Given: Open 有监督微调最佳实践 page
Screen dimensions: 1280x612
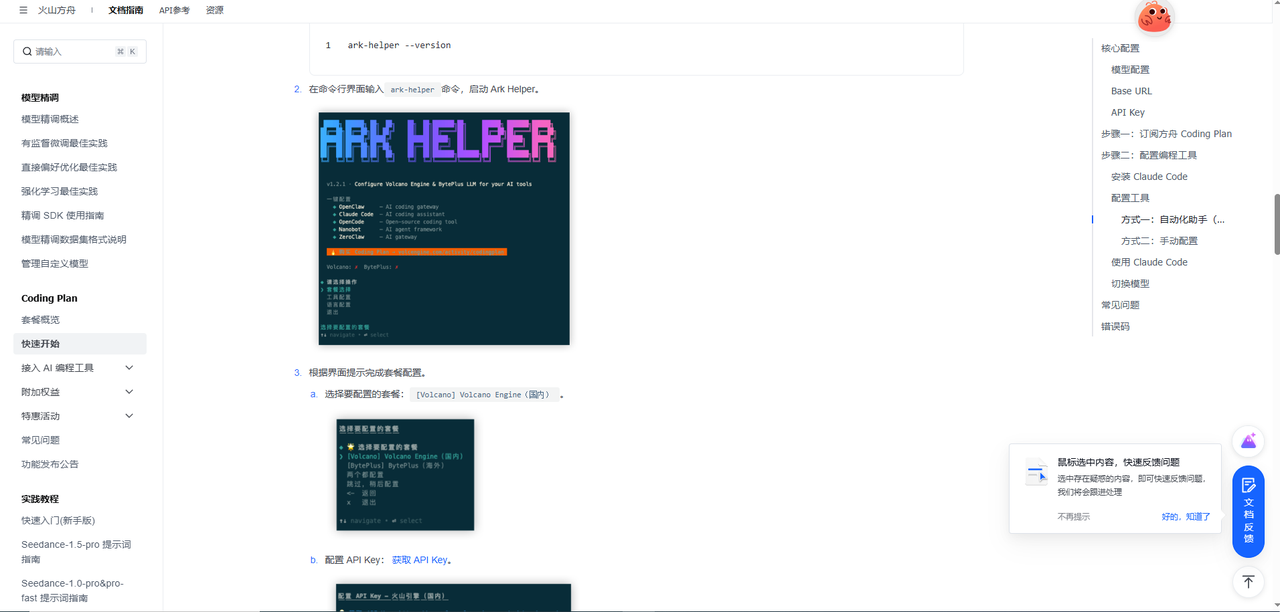Looking at the screenshot, I should [x=64, y=143].
